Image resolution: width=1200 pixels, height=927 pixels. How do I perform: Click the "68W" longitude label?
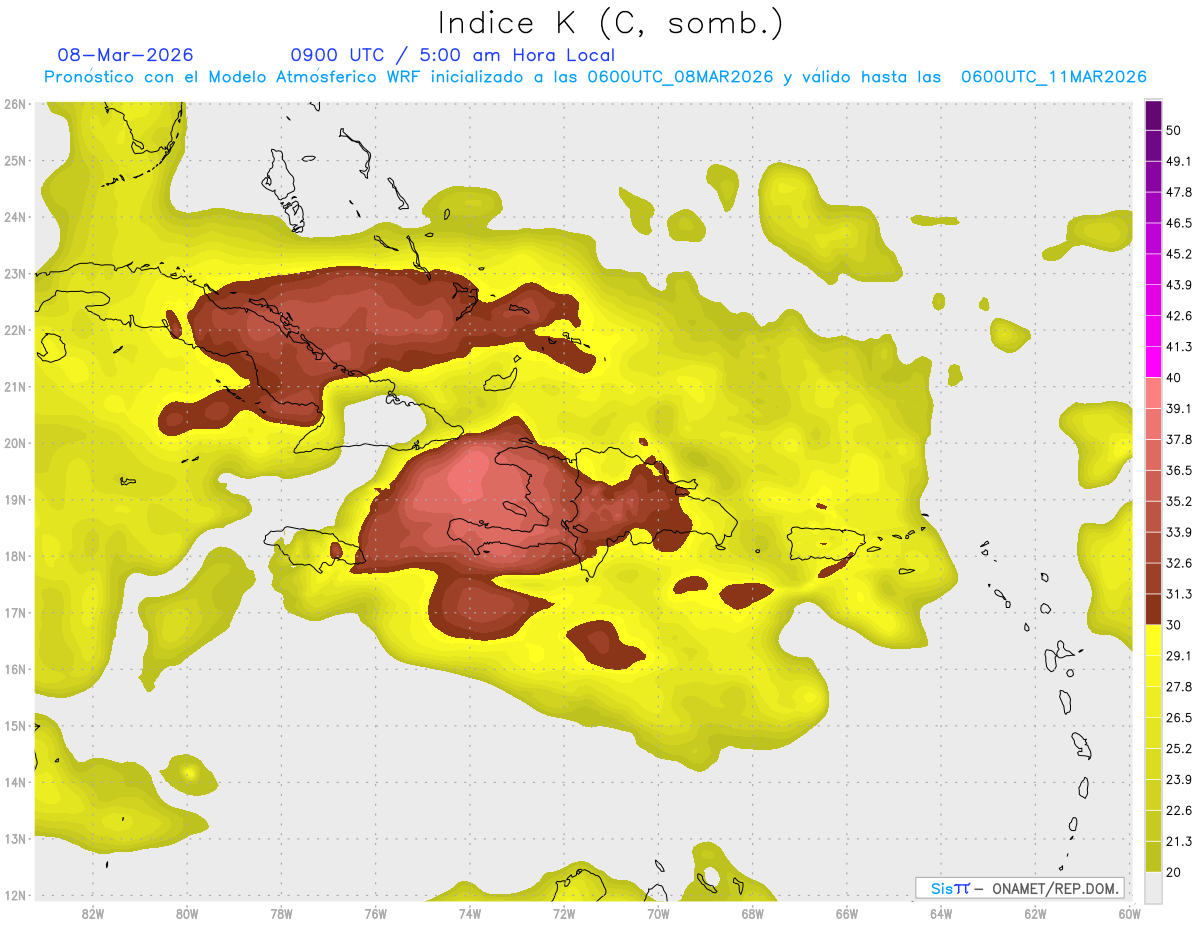753,913
